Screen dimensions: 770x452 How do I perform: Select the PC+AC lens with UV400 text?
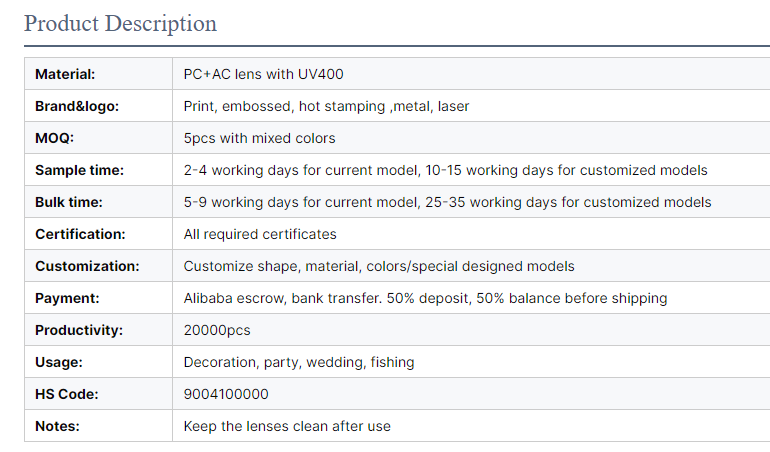(264, 74)
